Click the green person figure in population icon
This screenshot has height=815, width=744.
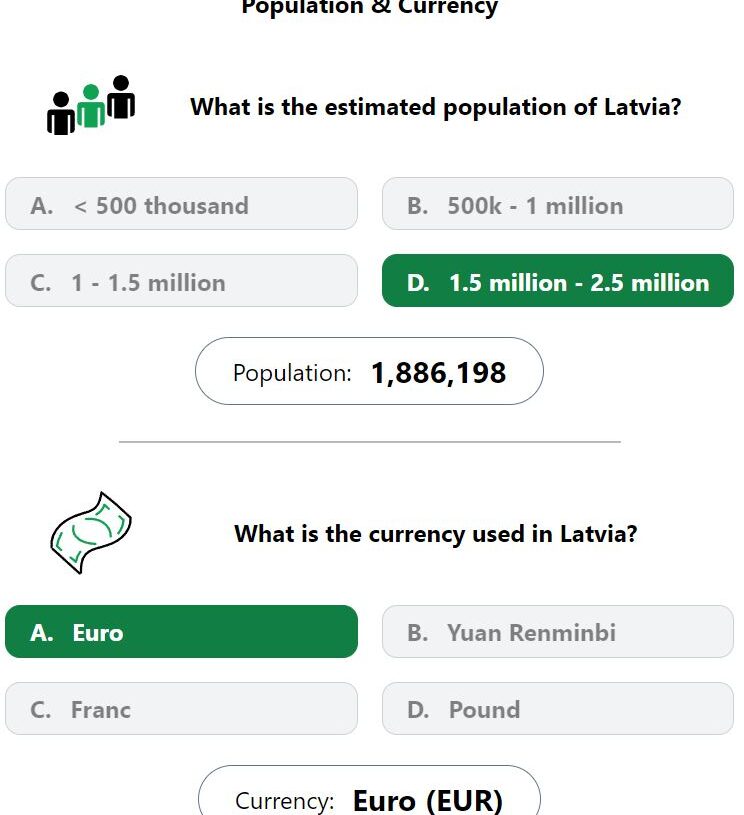pos(91,106)
